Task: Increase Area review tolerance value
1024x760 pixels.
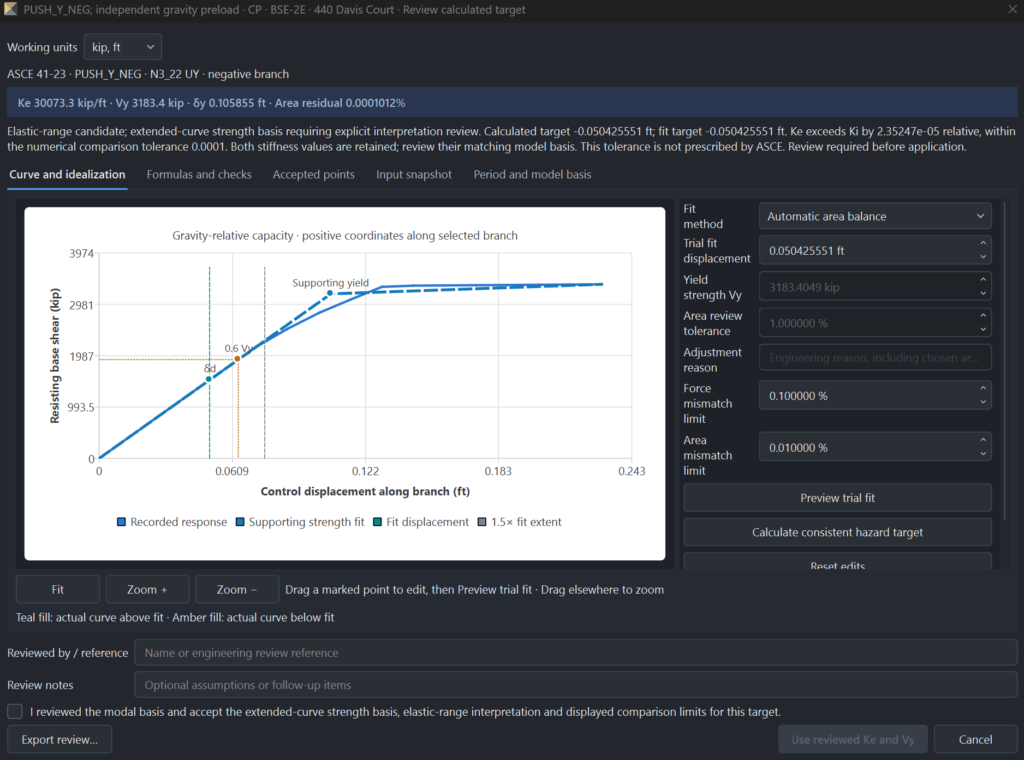Action: [983, 316]
